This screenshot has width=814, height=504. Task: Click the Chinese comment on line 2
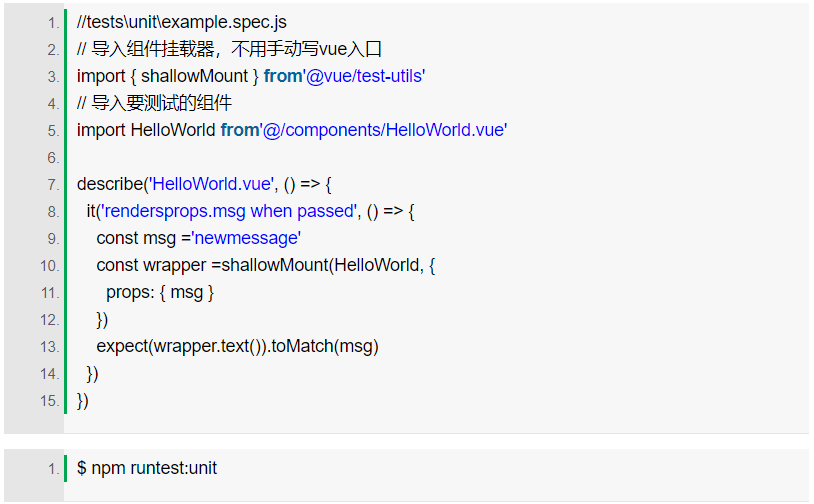tap(229, 49)
